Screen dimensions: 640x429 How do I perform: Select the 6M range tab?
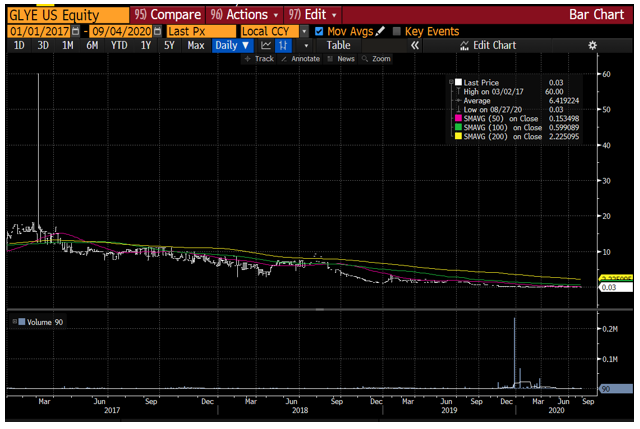coord(92,45)
